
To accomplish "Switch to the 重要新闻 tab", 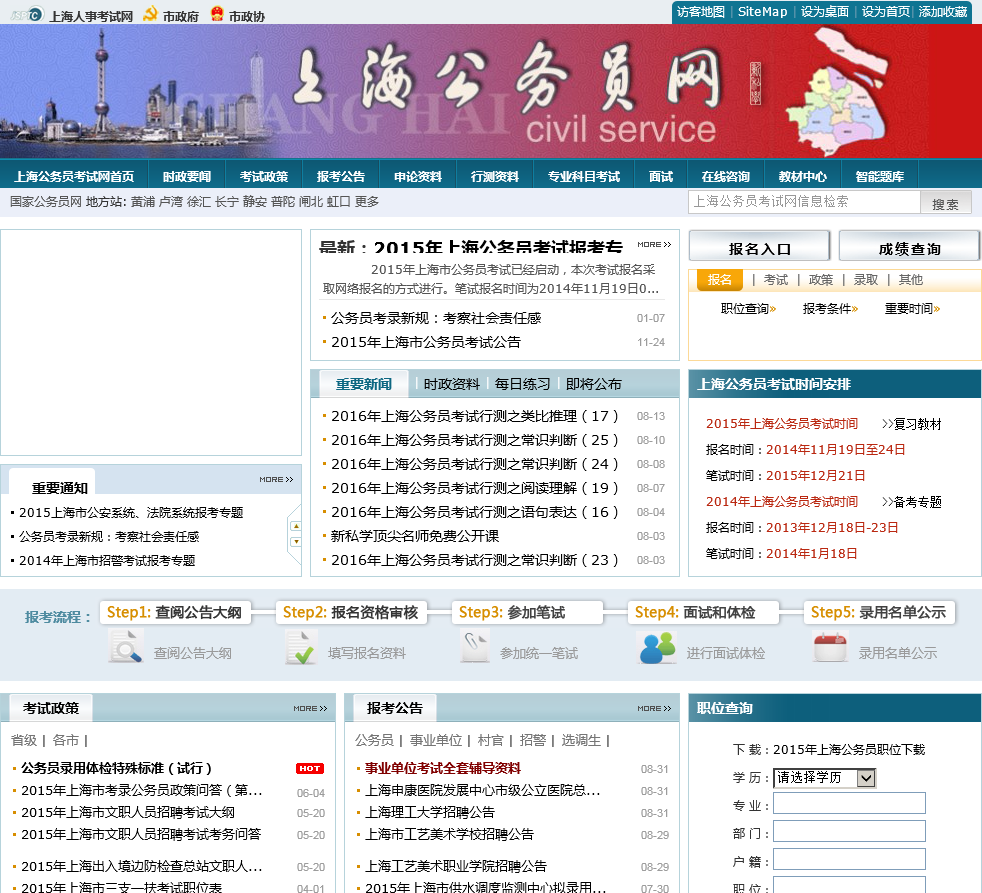I will pos(364,384).
